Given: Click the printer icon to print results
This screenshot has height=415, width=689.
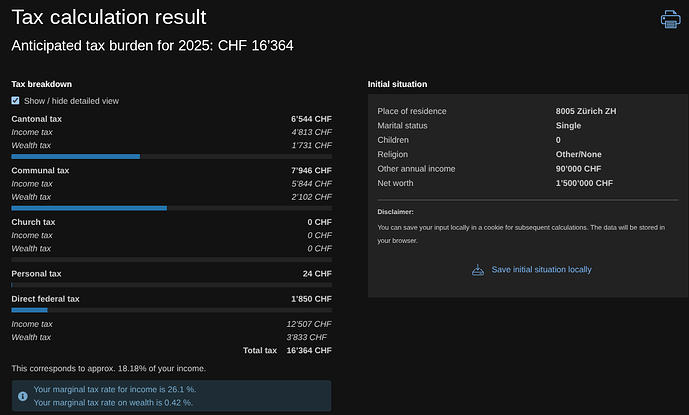Looking at the screenshot, I should tap(670, 19).
